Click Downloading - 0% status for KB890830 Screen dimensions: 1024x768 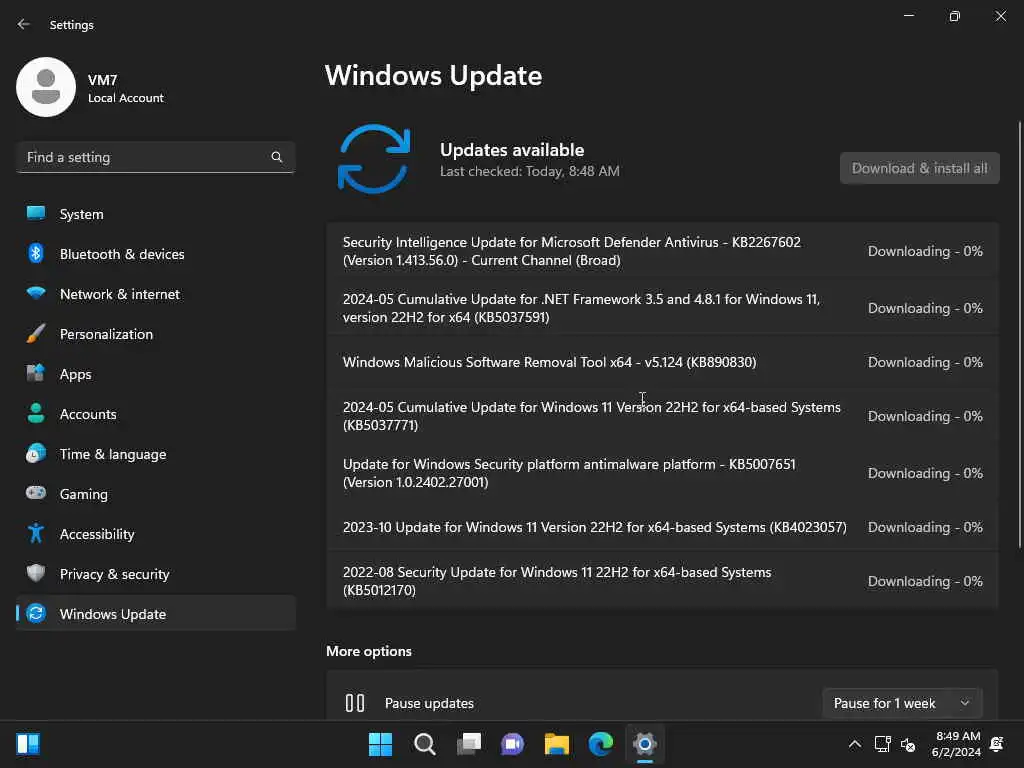click(x=925, y=362)
